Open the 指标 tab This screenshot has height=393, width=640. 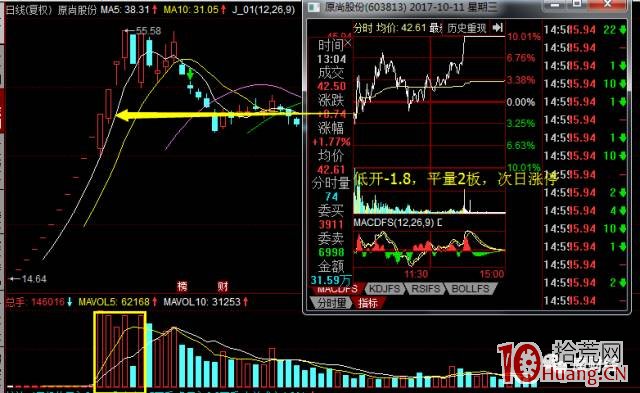pos(367,303)
